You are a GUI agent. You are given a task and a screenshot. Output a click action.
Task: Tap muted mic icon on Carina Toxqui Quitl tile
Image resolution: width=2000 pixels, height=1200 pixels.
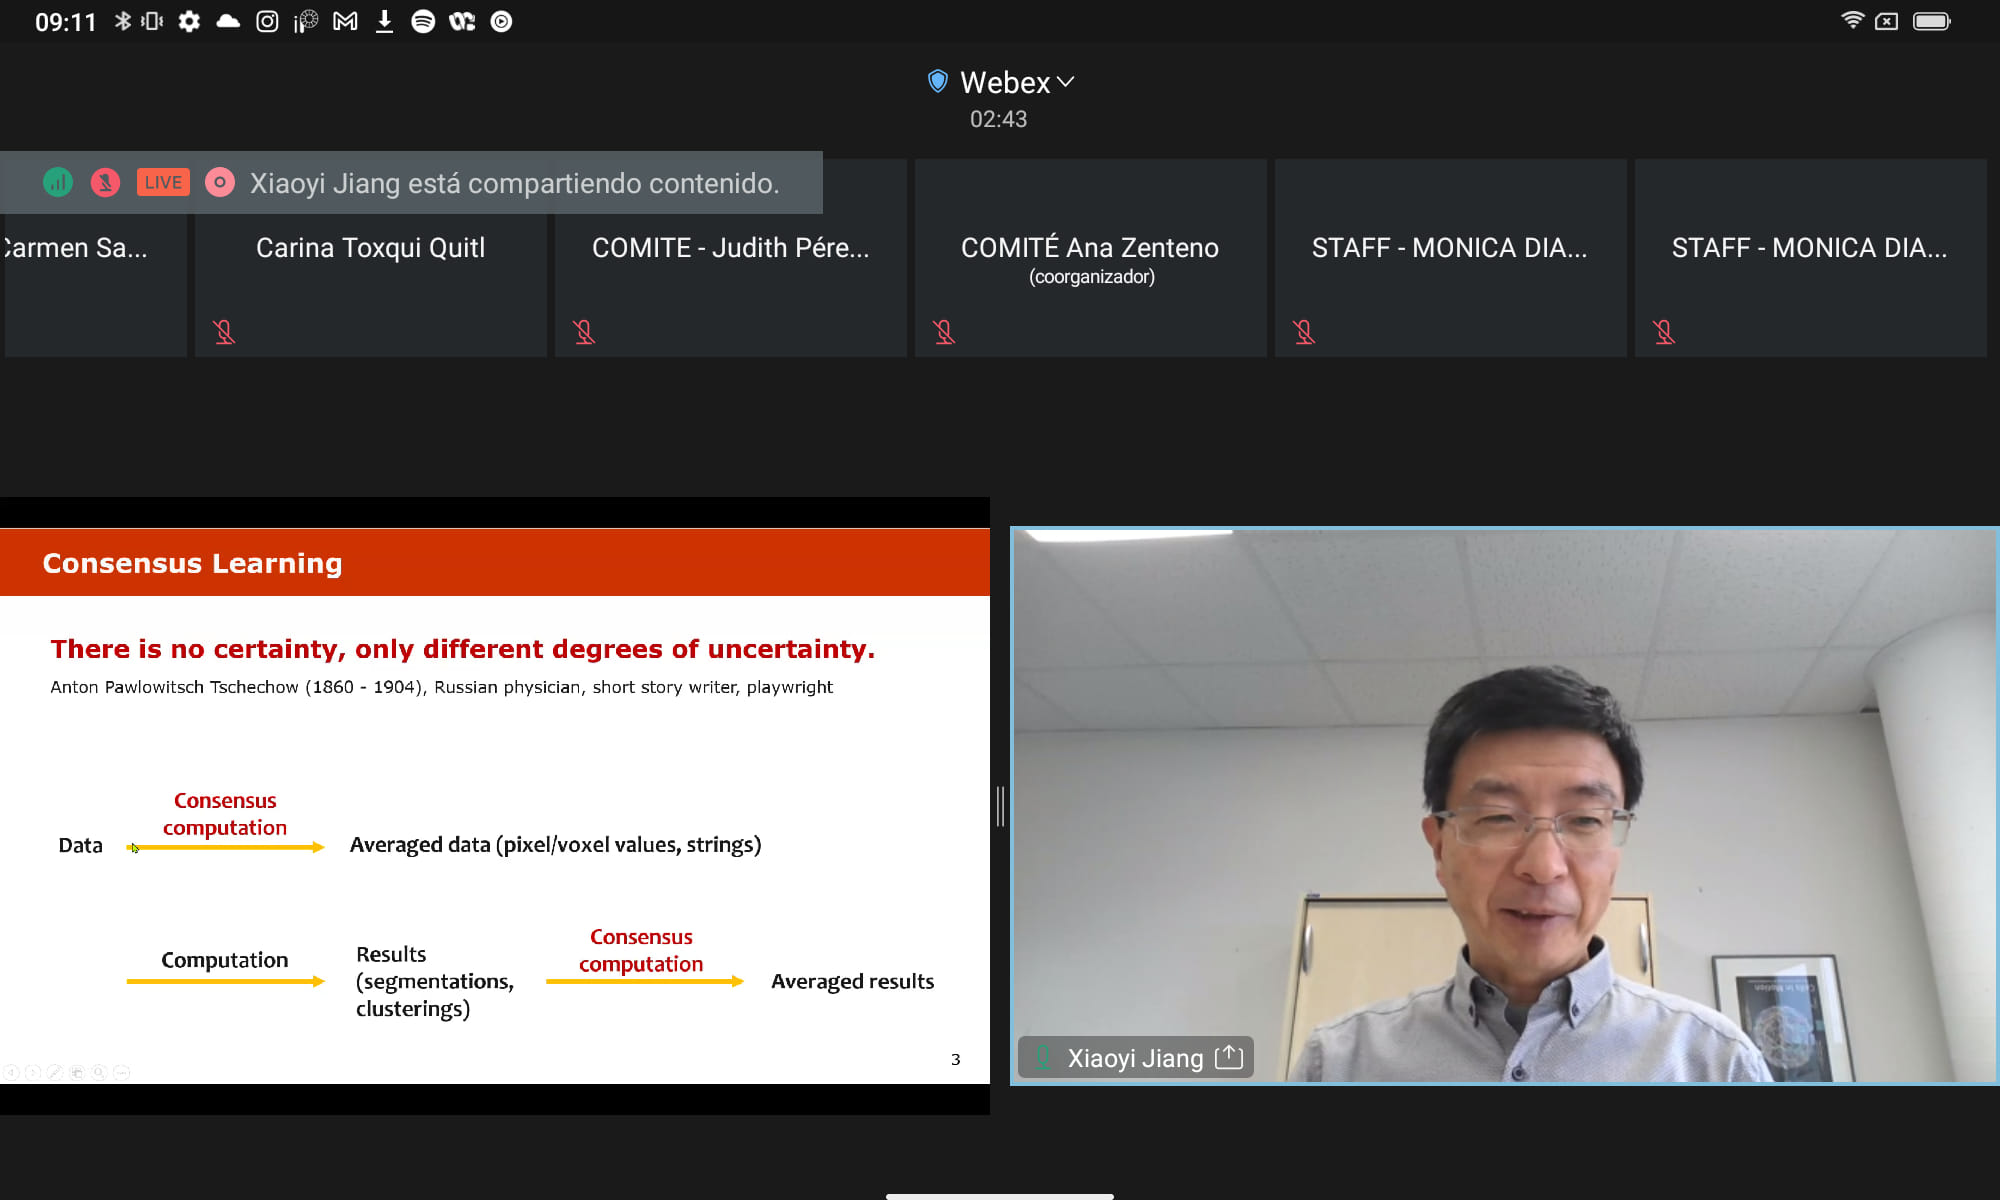tap(224, 332)
